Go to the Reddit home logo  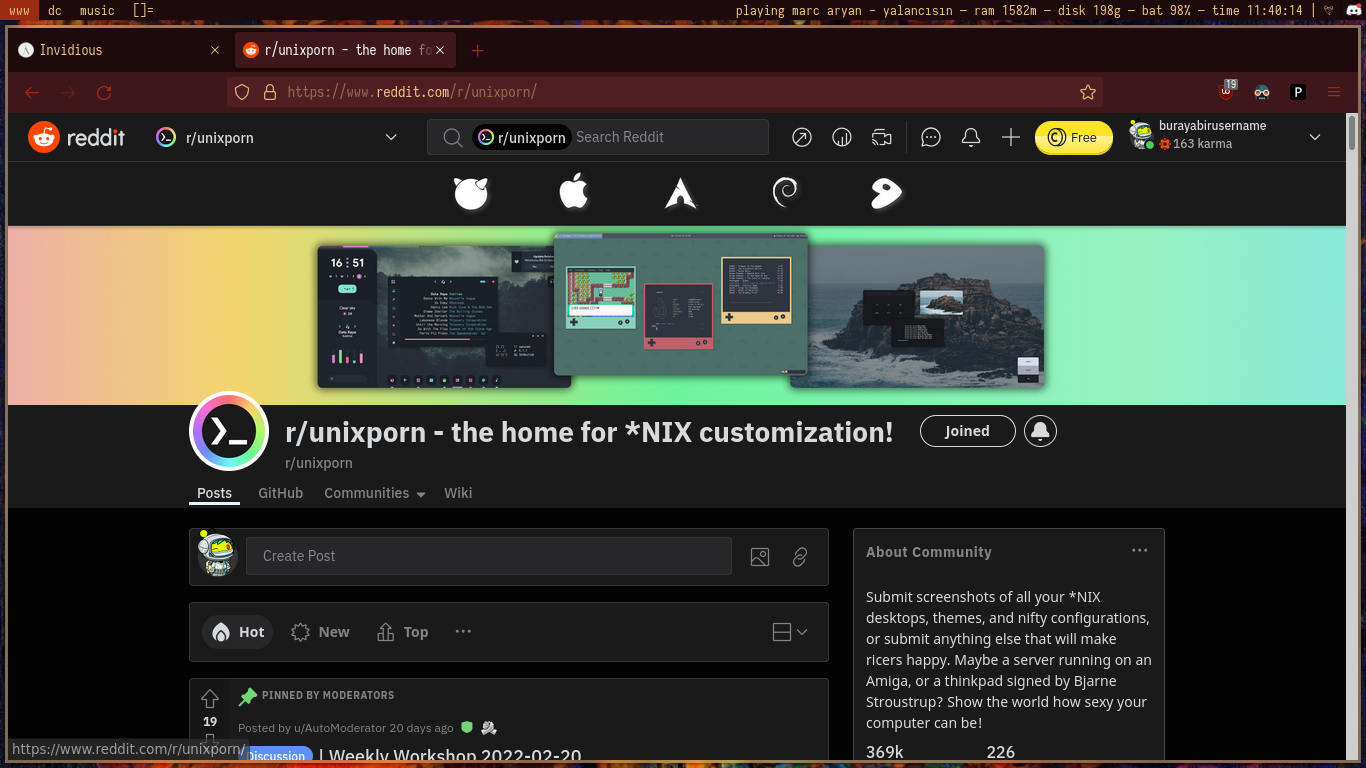pyautogui.click(x=77, y=137)
